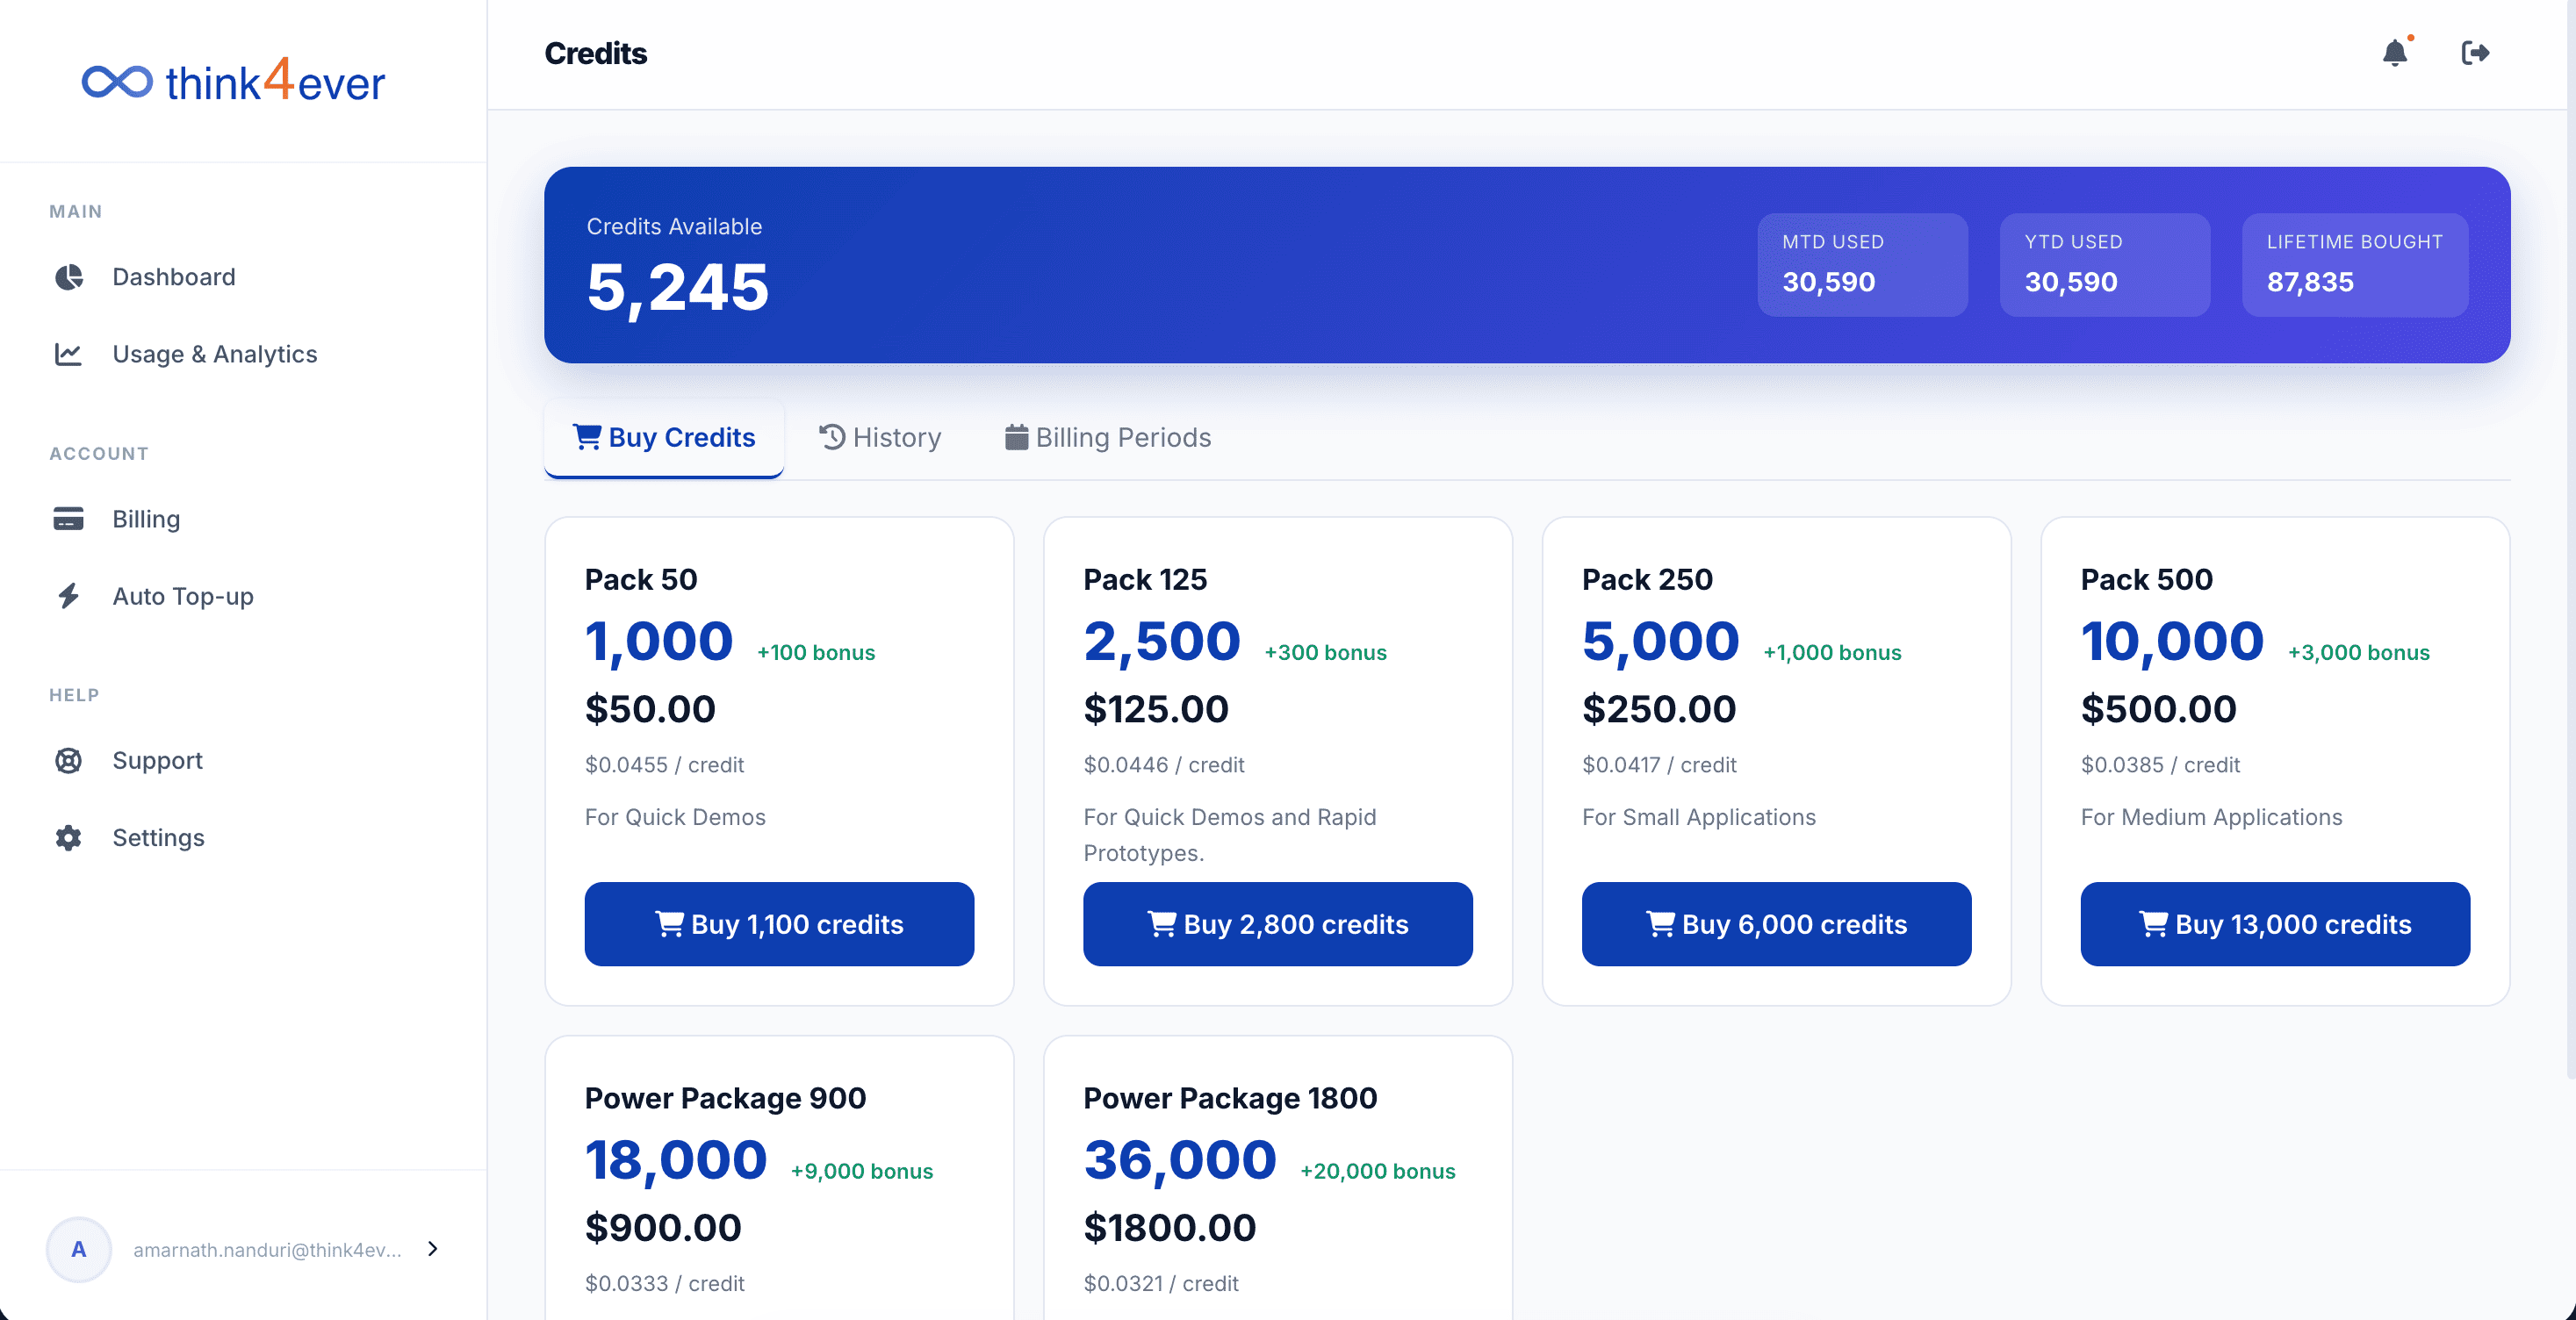
Task: Click the cart icon on Buy Credits tab
Action: point(587,437)
